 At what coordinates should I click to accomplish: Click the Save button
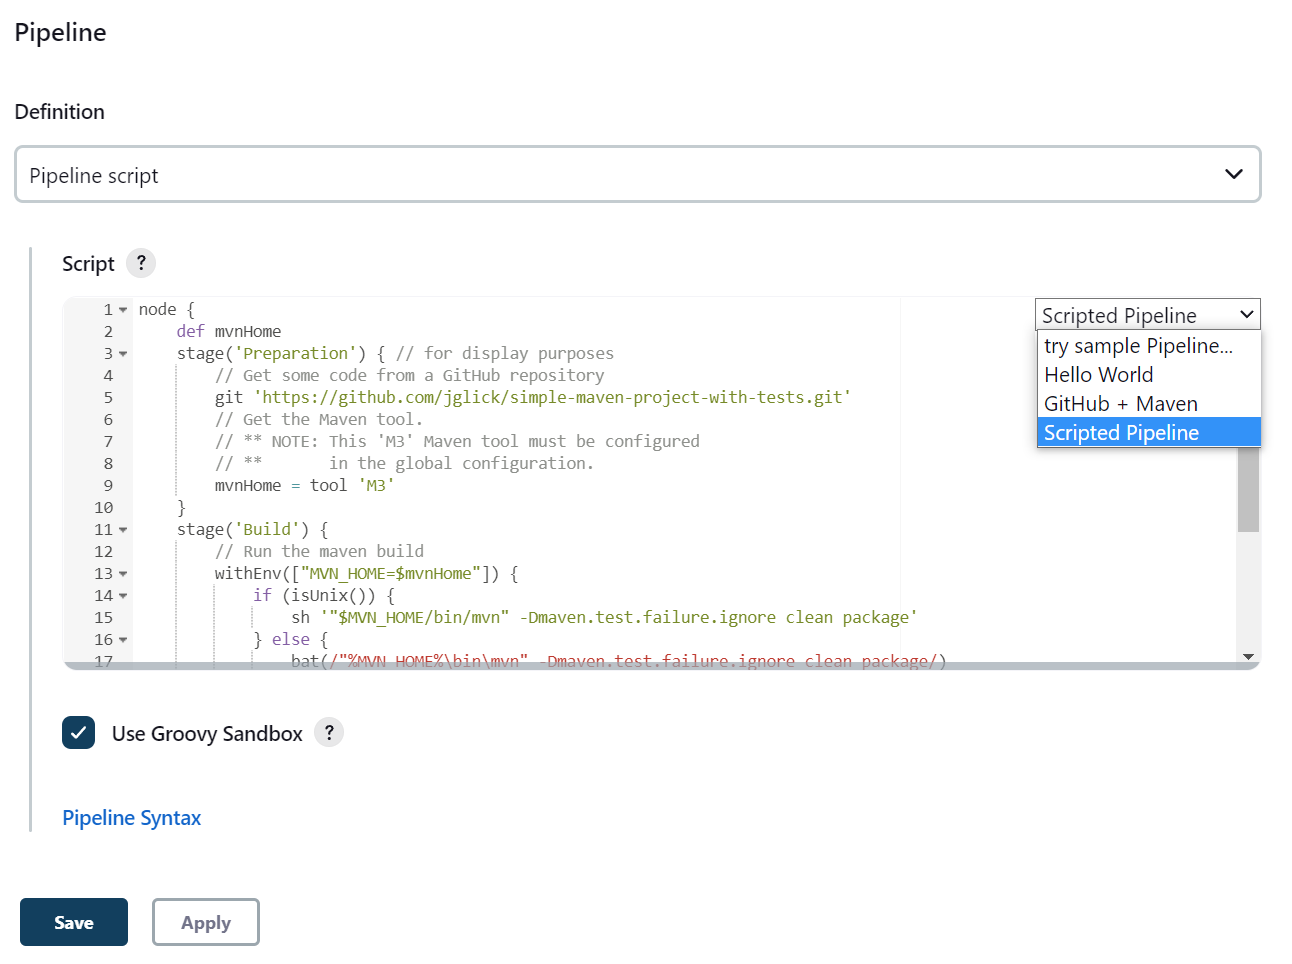(73, 921)
